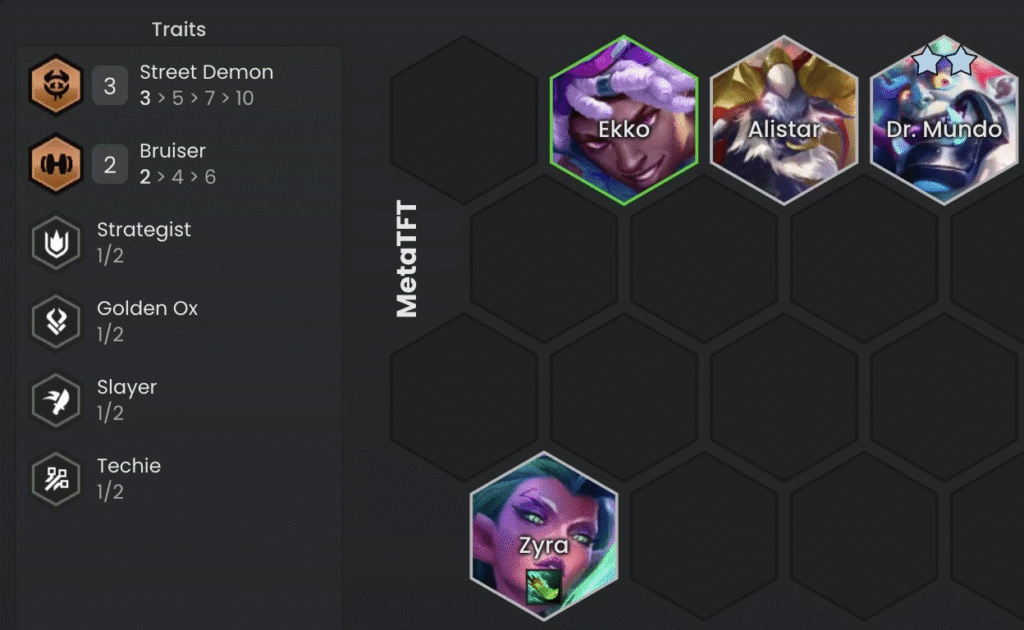Click the Street Demon trait icon
Screen dimensions: 1024x630
56,85
